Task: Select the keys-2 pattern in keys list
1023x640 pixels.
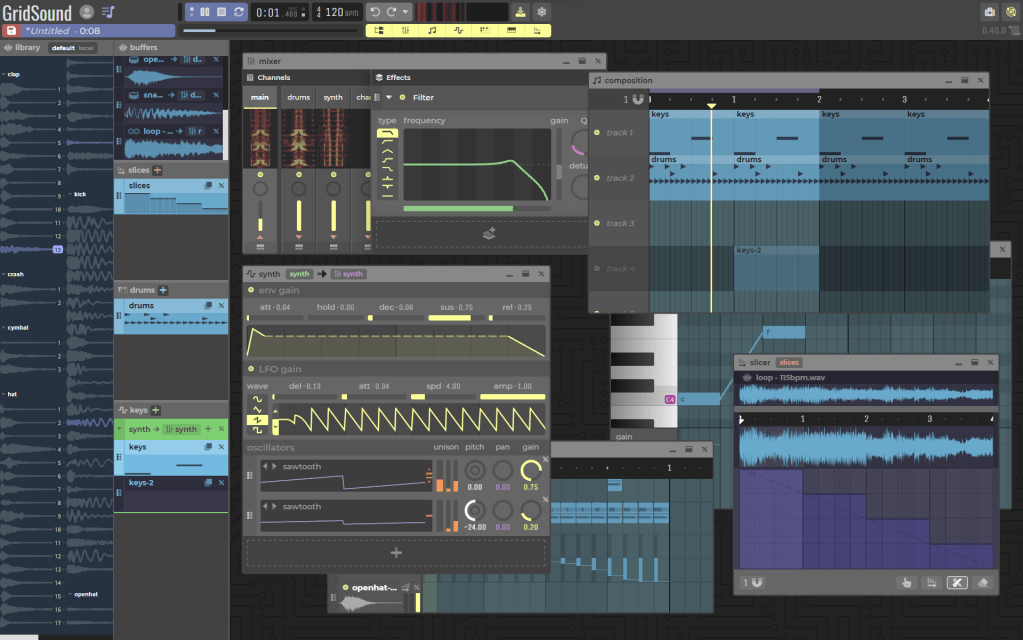Action: [139, 483]
